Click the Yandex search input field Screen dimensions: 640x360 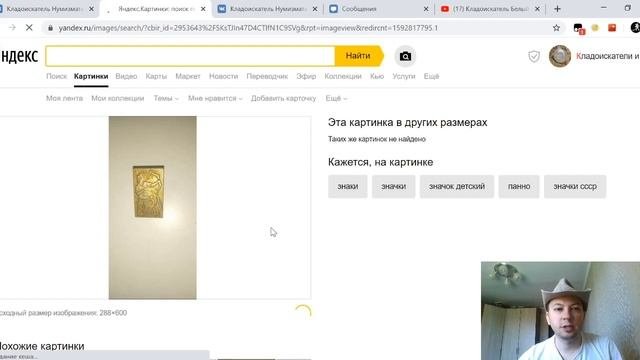(190, 56)
